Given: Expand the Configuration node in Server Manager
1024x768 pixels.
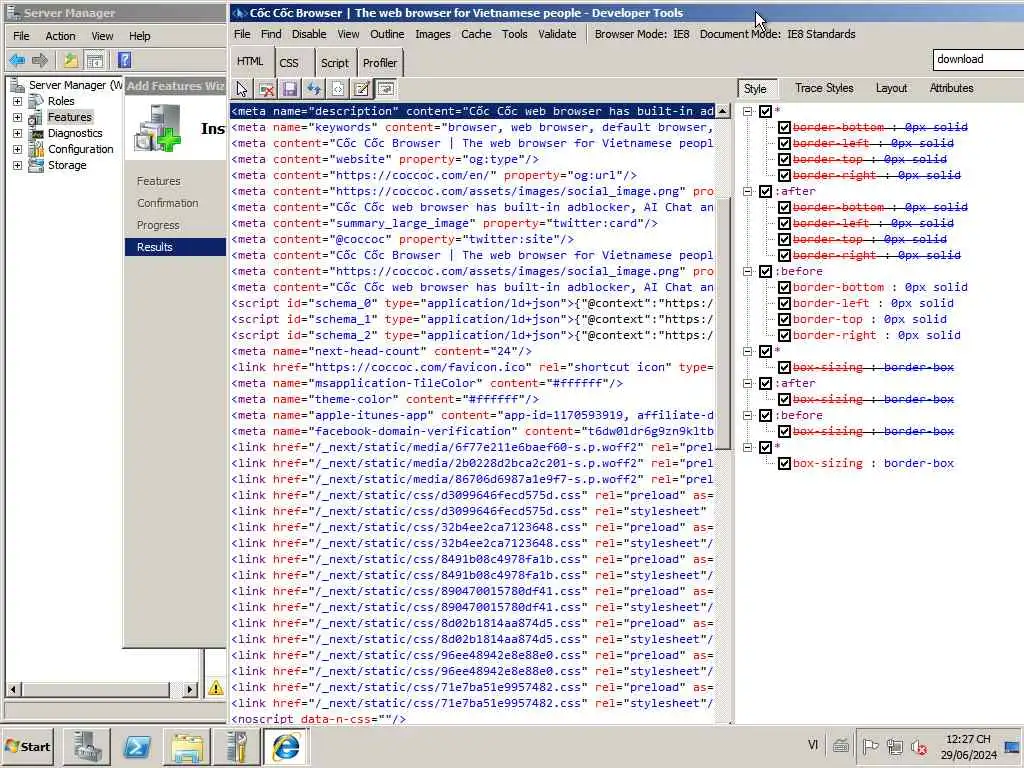Looking at the screenshot, I should point(18,149).
